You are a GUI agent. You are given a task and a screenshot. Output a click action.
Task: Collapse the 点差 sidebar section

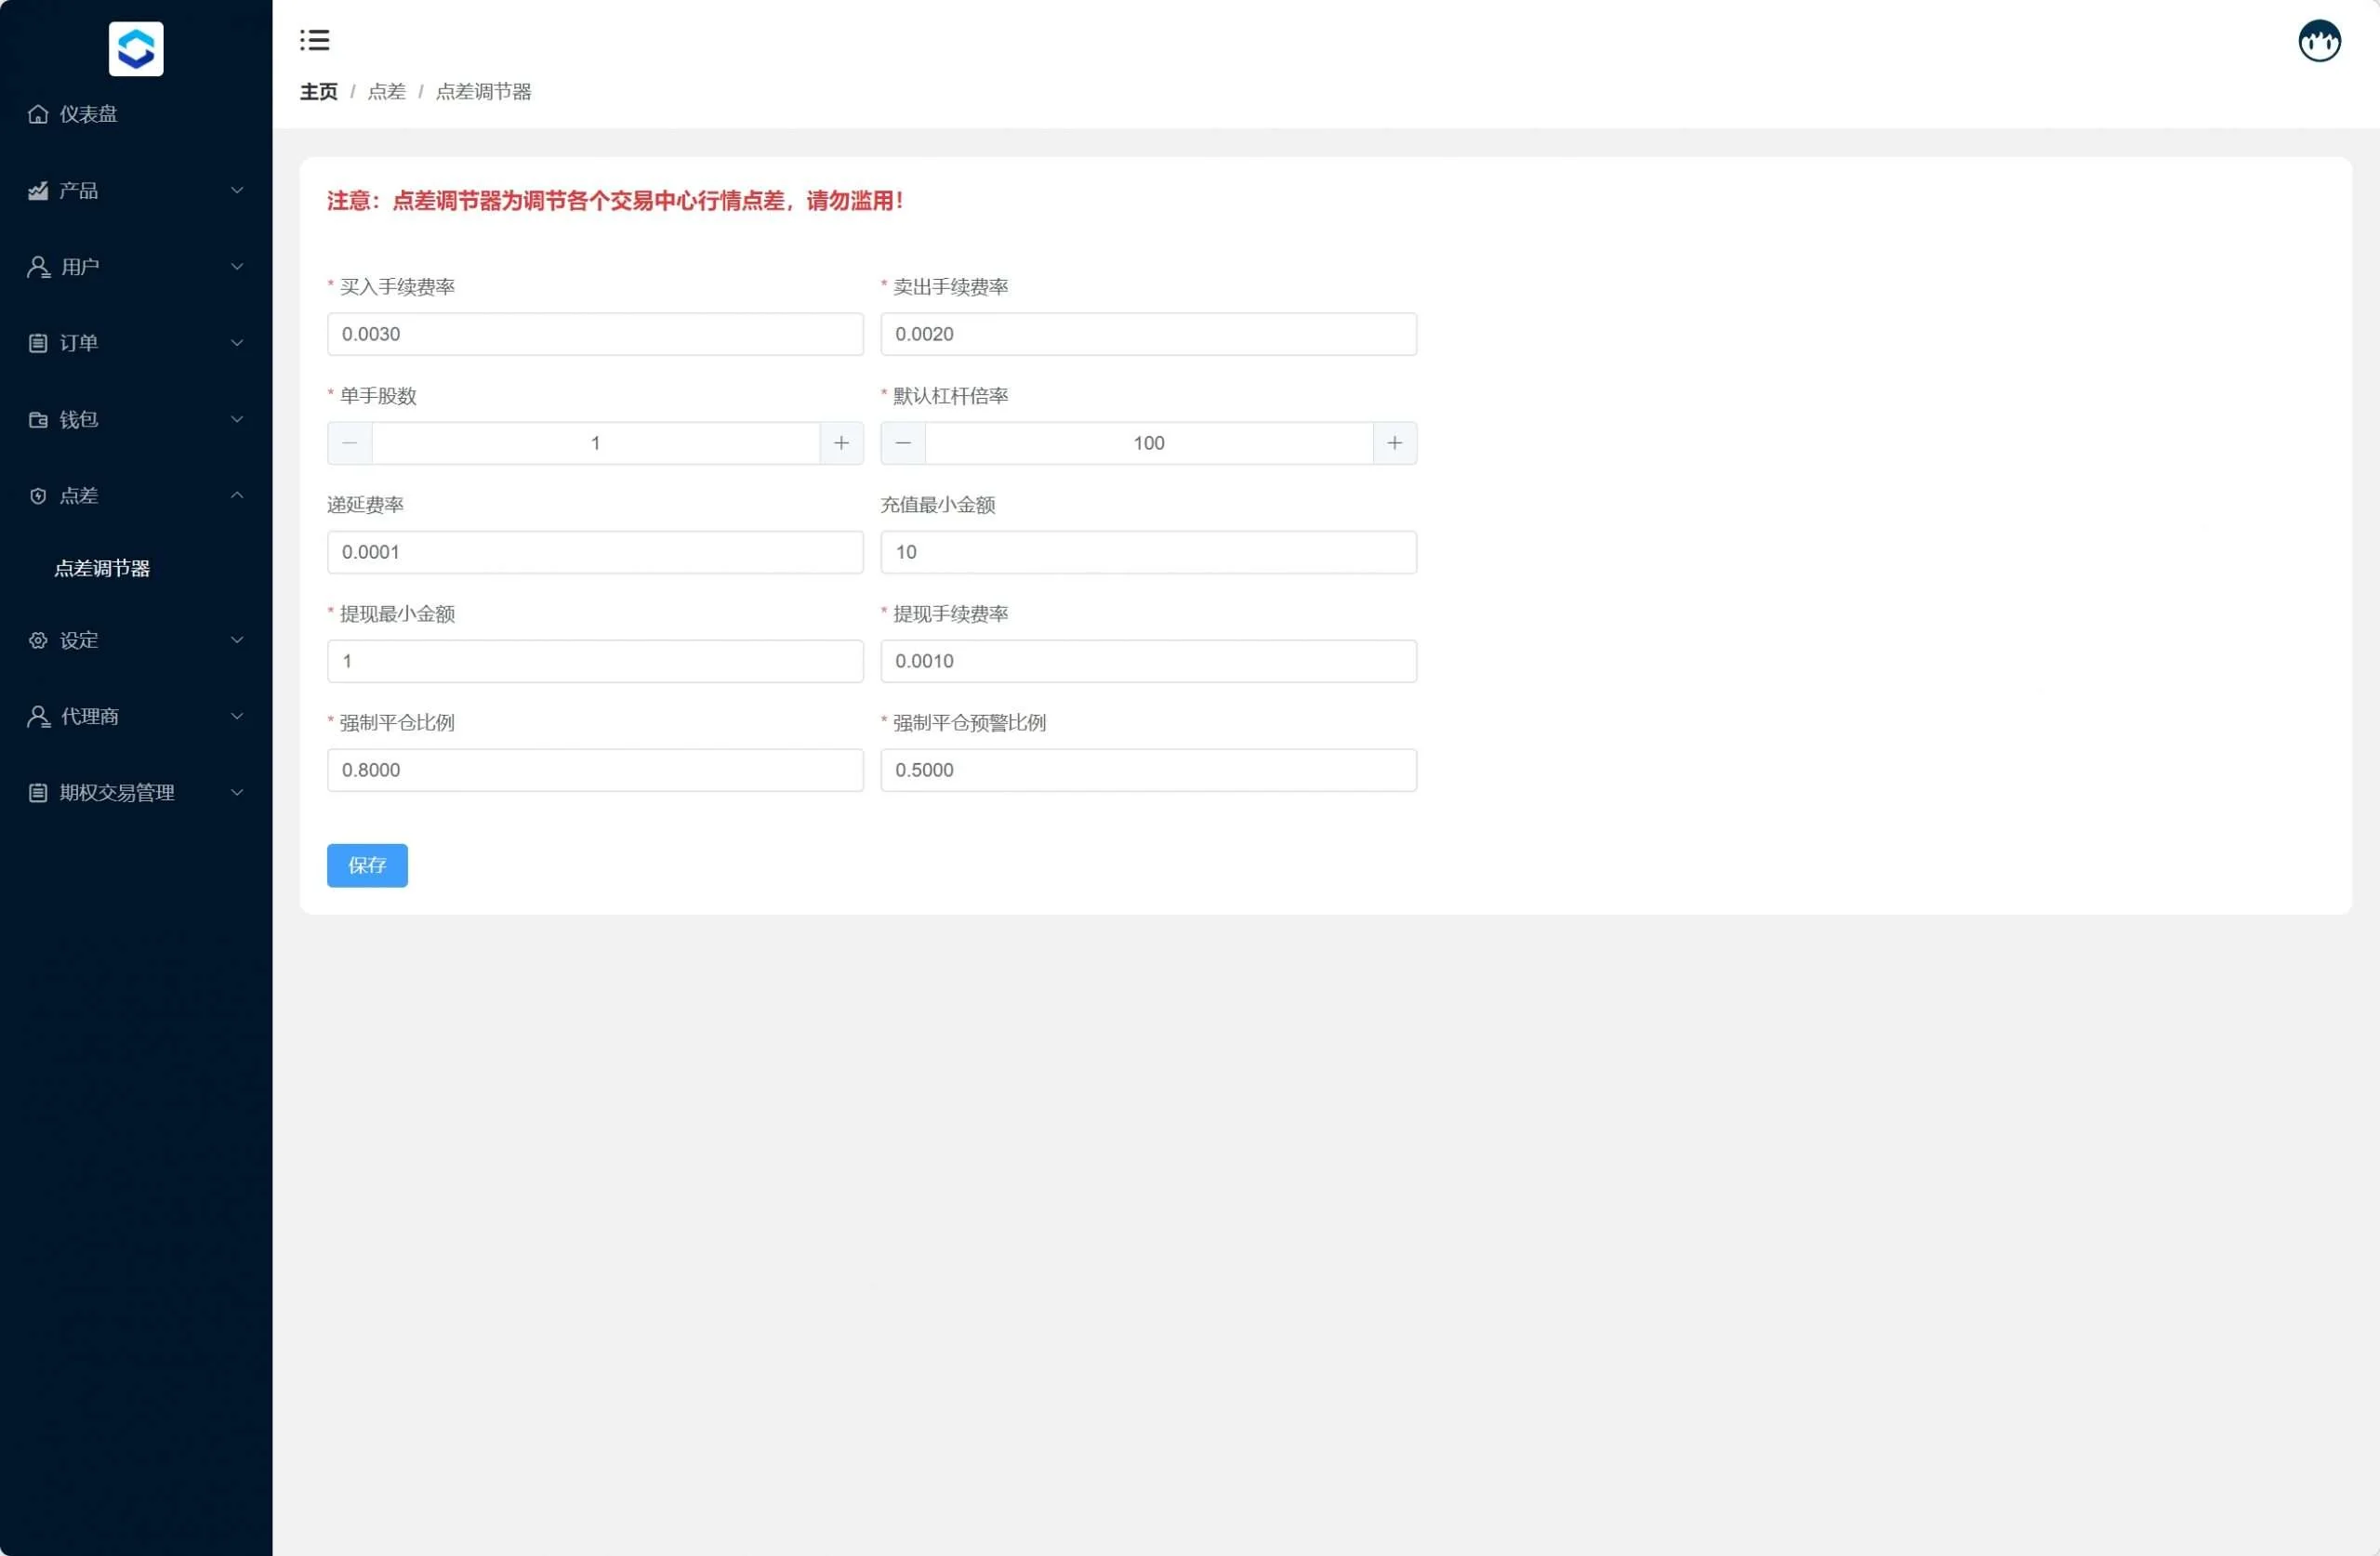(136, 496)
